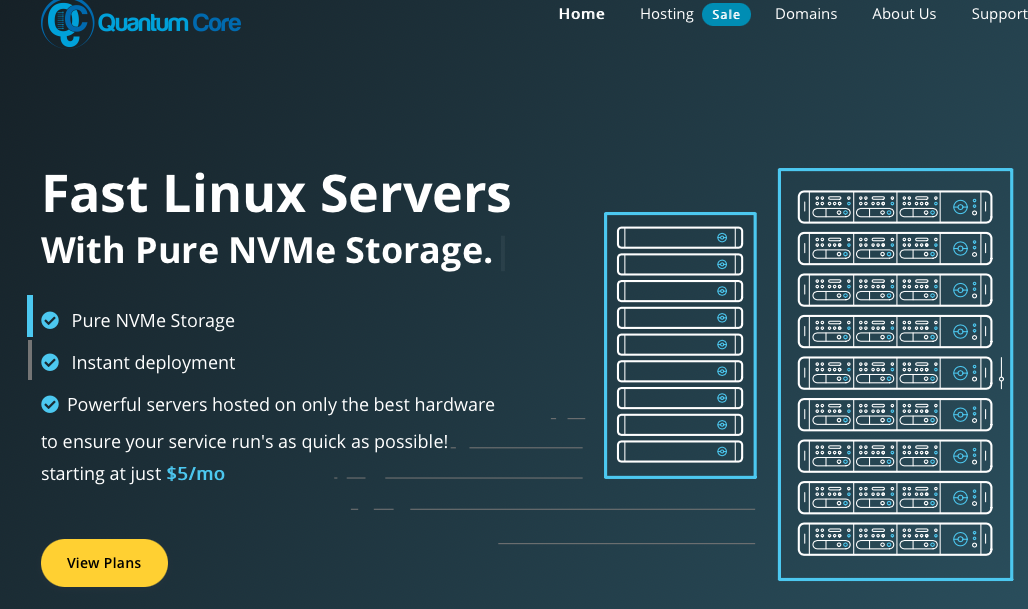The image size is (1028, 609).
Task: Click the Fast Linux Servers heading
Action: click(x=276, y=194)
